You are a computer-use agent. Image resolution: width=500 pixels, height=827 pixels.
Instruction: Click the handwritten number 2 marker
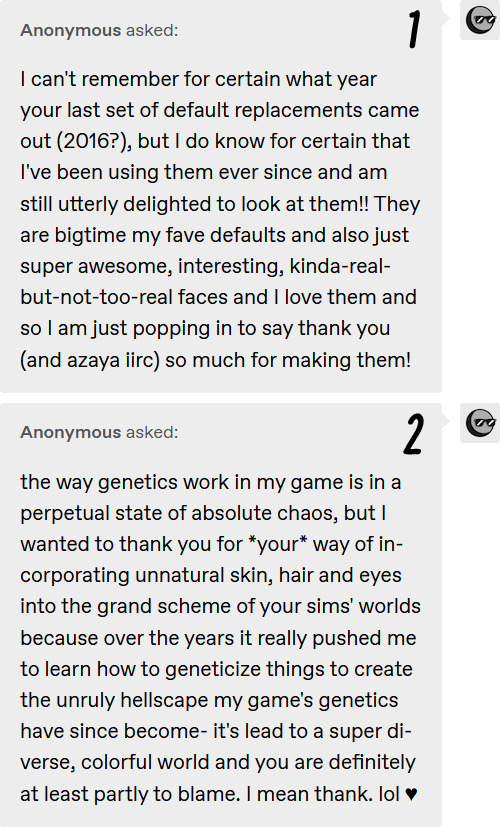pos(413,434)
